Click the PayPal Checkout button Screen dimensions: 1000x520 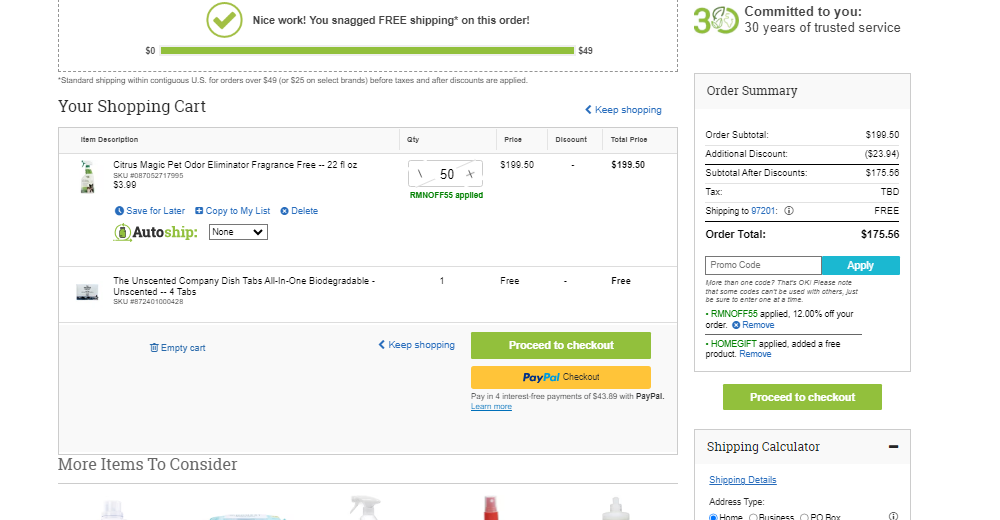click(x=561, y=377)
